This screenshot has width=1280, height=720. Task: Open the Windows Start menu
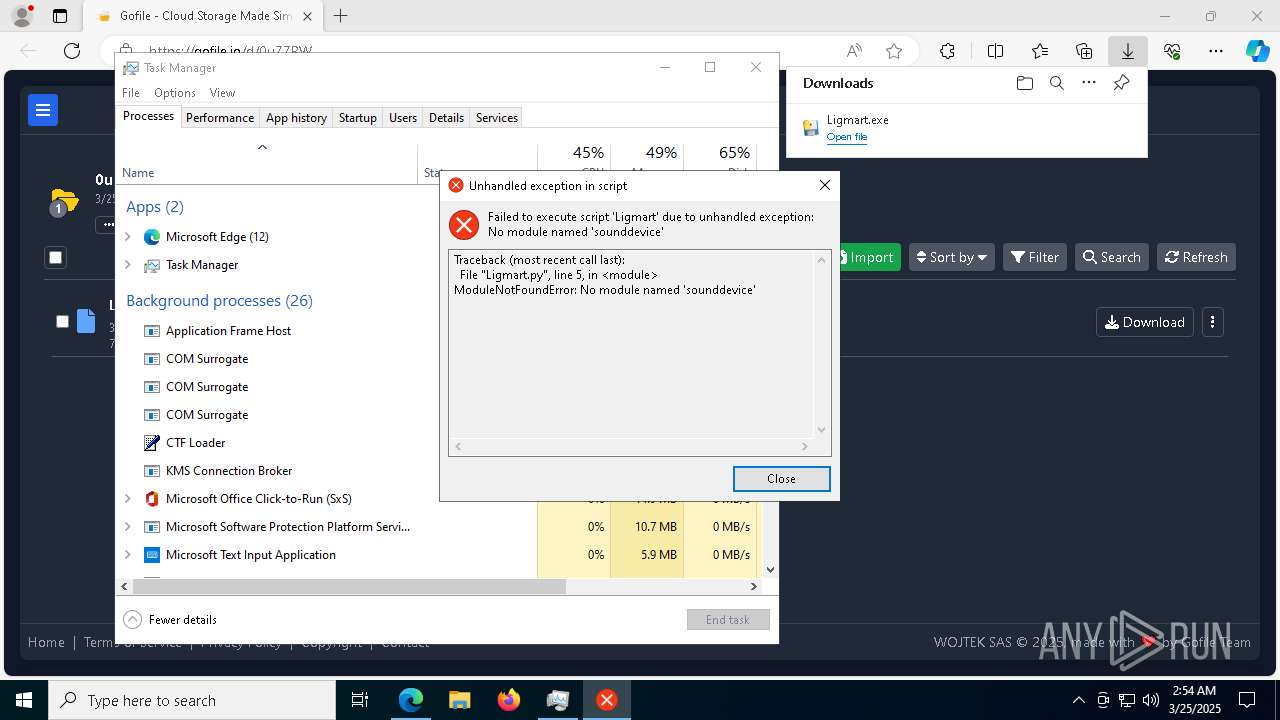pos(24,700)
